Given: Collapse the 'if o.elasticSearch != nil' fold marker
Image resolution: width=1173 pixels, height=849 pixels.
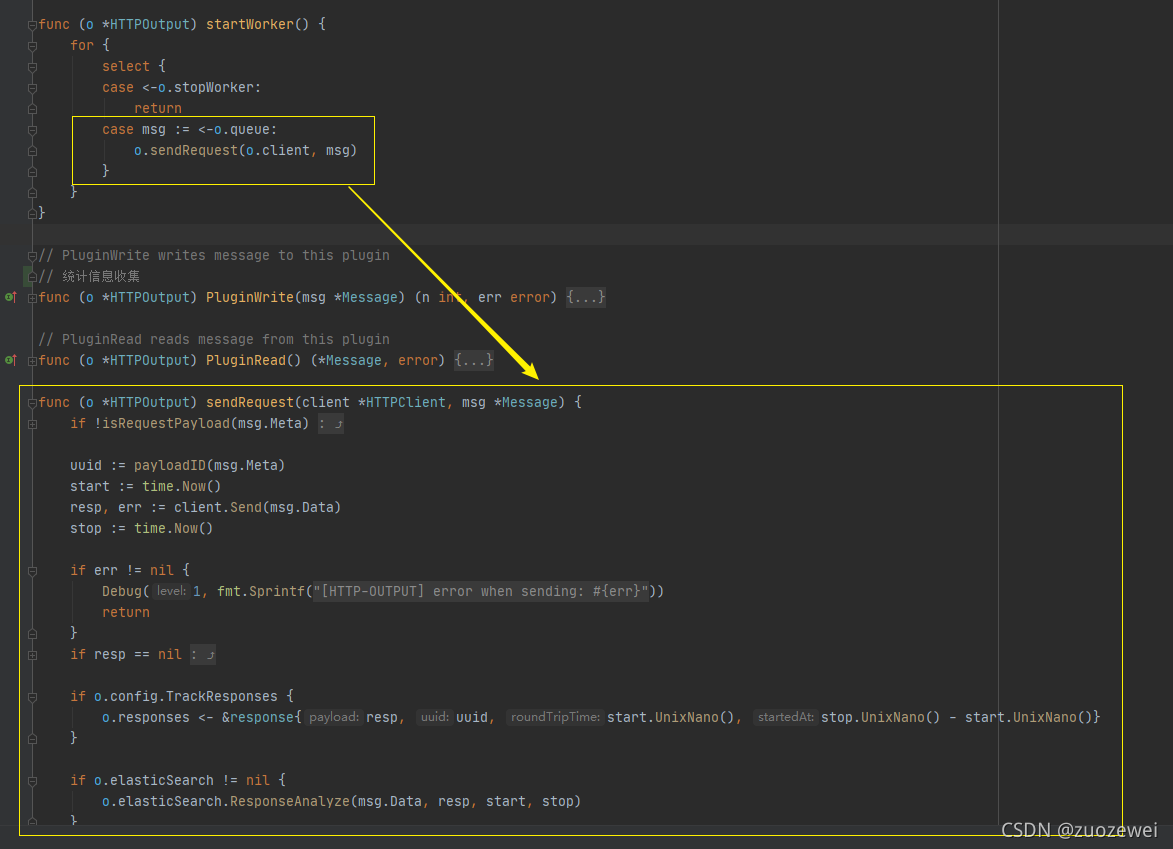Looking at the screenshot, I should (32, 780).
